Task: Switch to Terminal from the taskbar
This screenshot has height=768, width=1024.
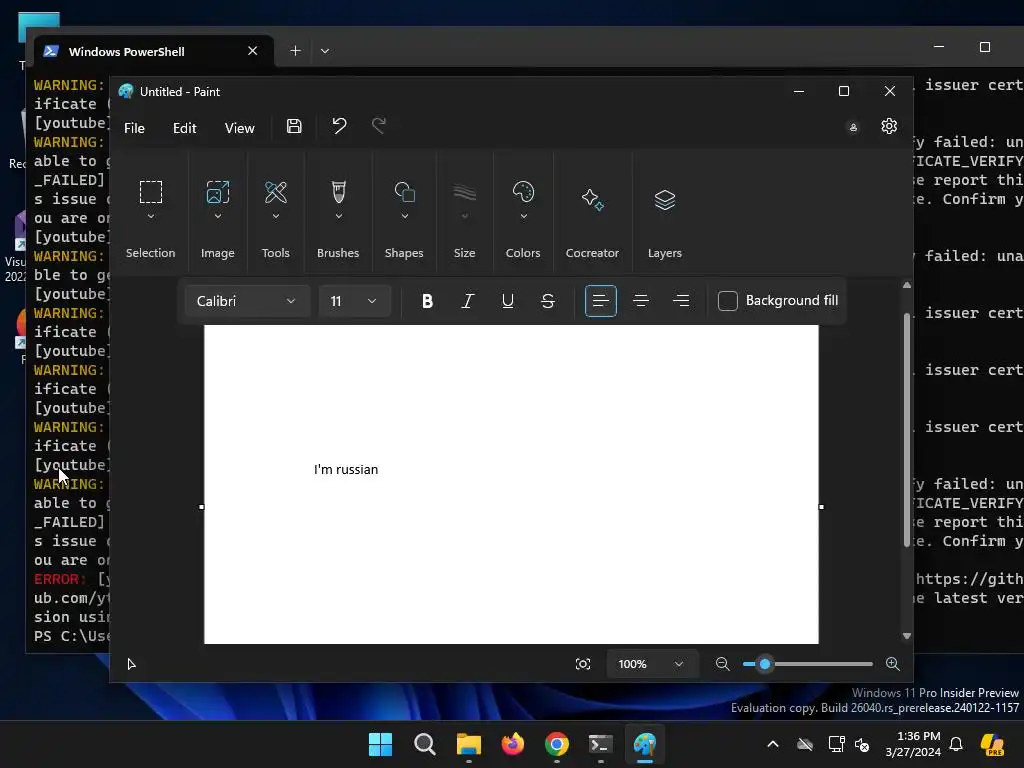Action: pyautogui.click(x=600, y=744)
